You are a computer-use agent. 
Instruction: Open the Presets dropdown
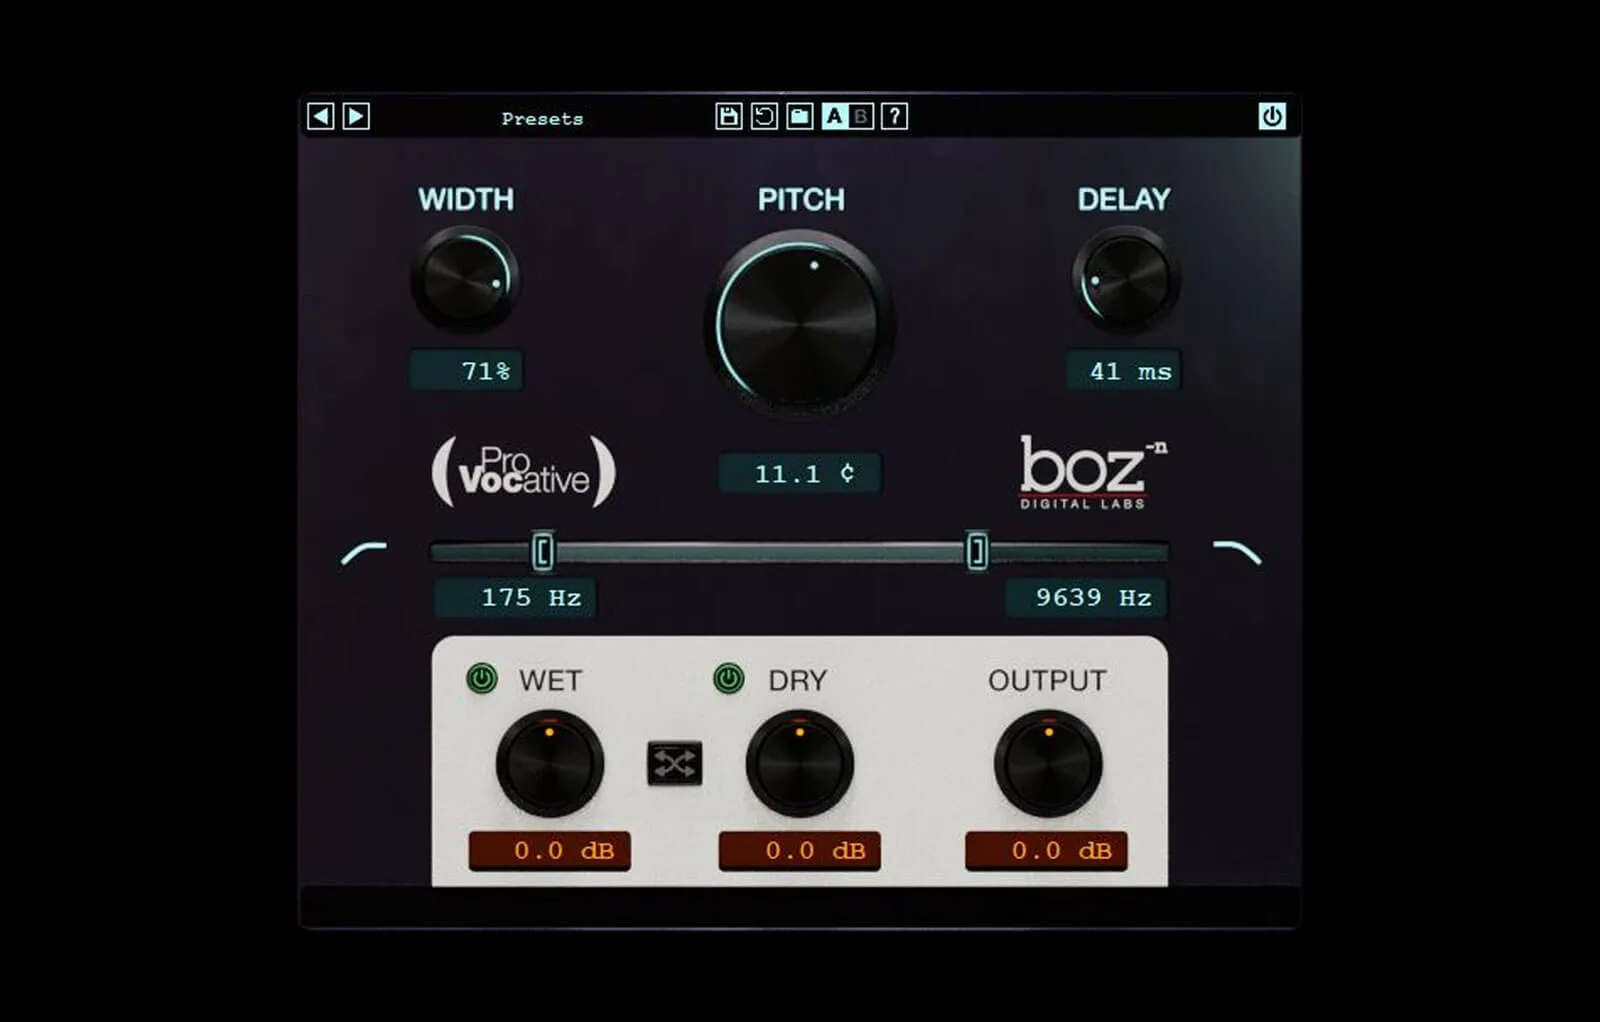pyautogui.click(x=542, y=119)
